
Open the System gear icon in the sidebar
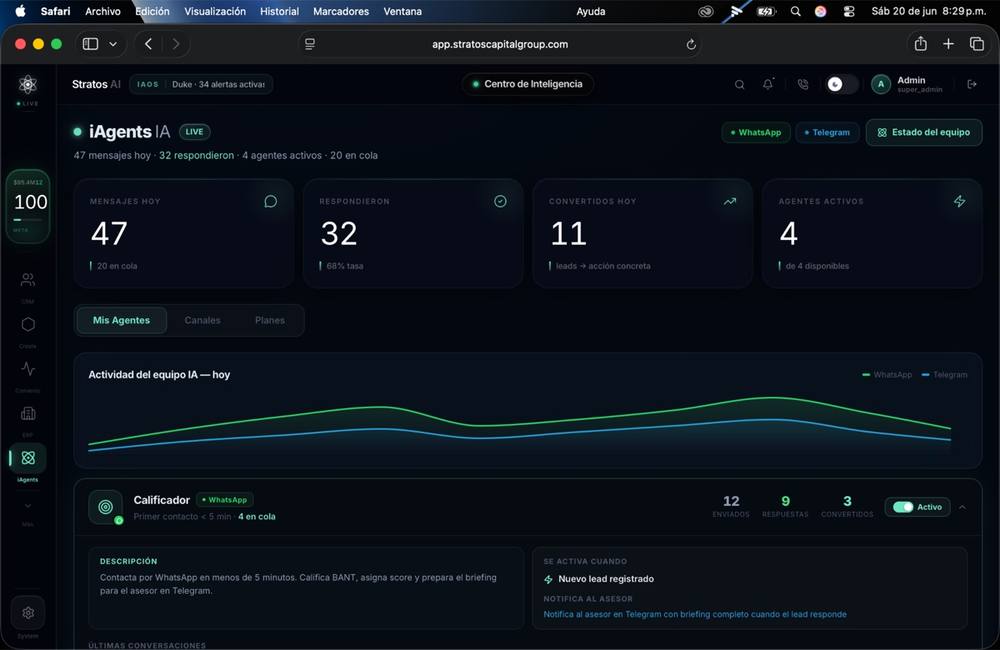tap(28, 613)
